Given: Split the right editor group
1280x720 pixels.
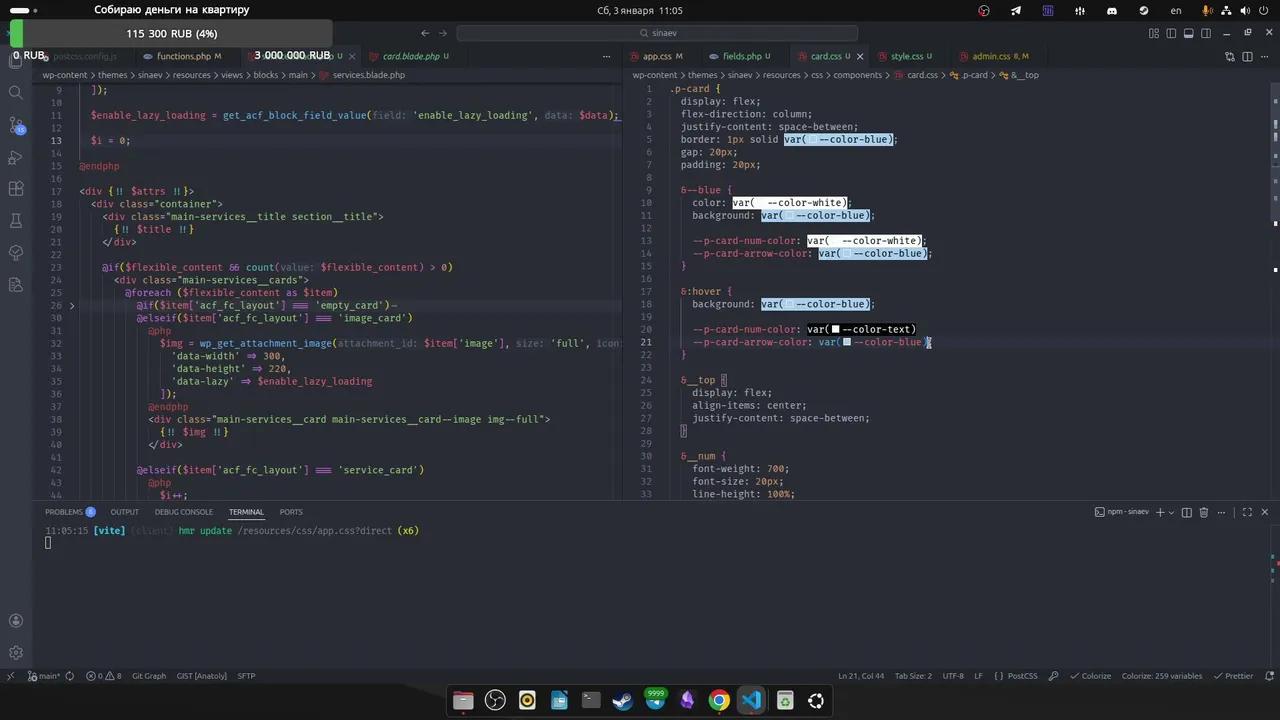Looking at the screenshot, I should [1247, 56].
